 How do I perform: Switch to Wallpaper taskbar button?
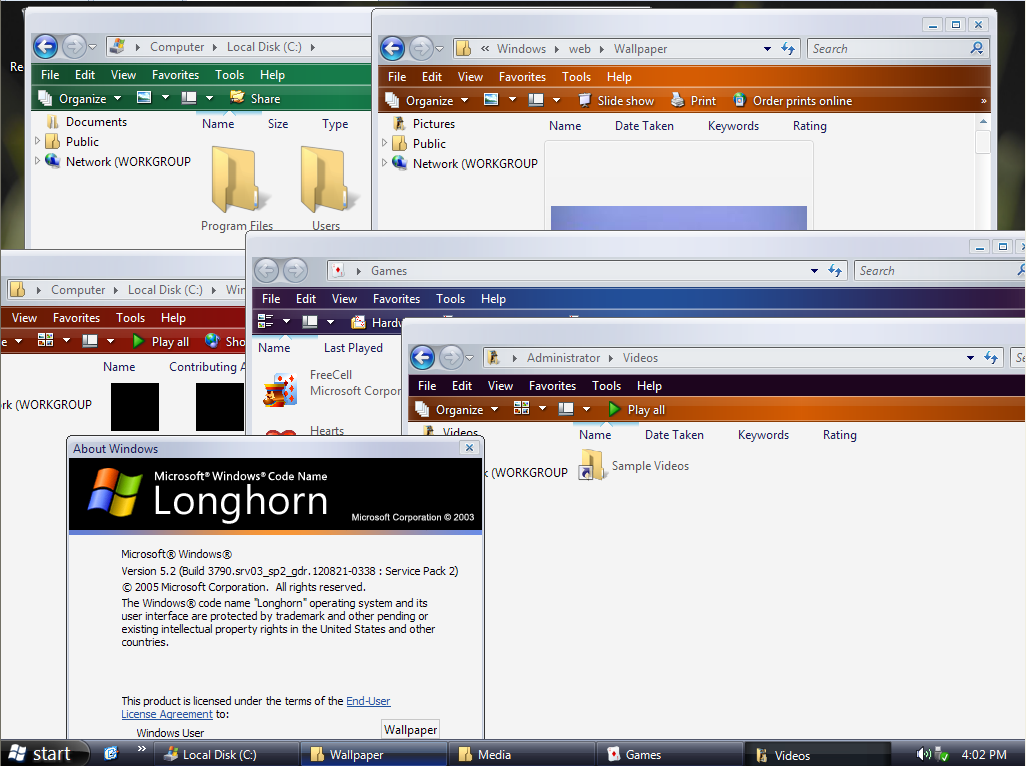[374, 754]
